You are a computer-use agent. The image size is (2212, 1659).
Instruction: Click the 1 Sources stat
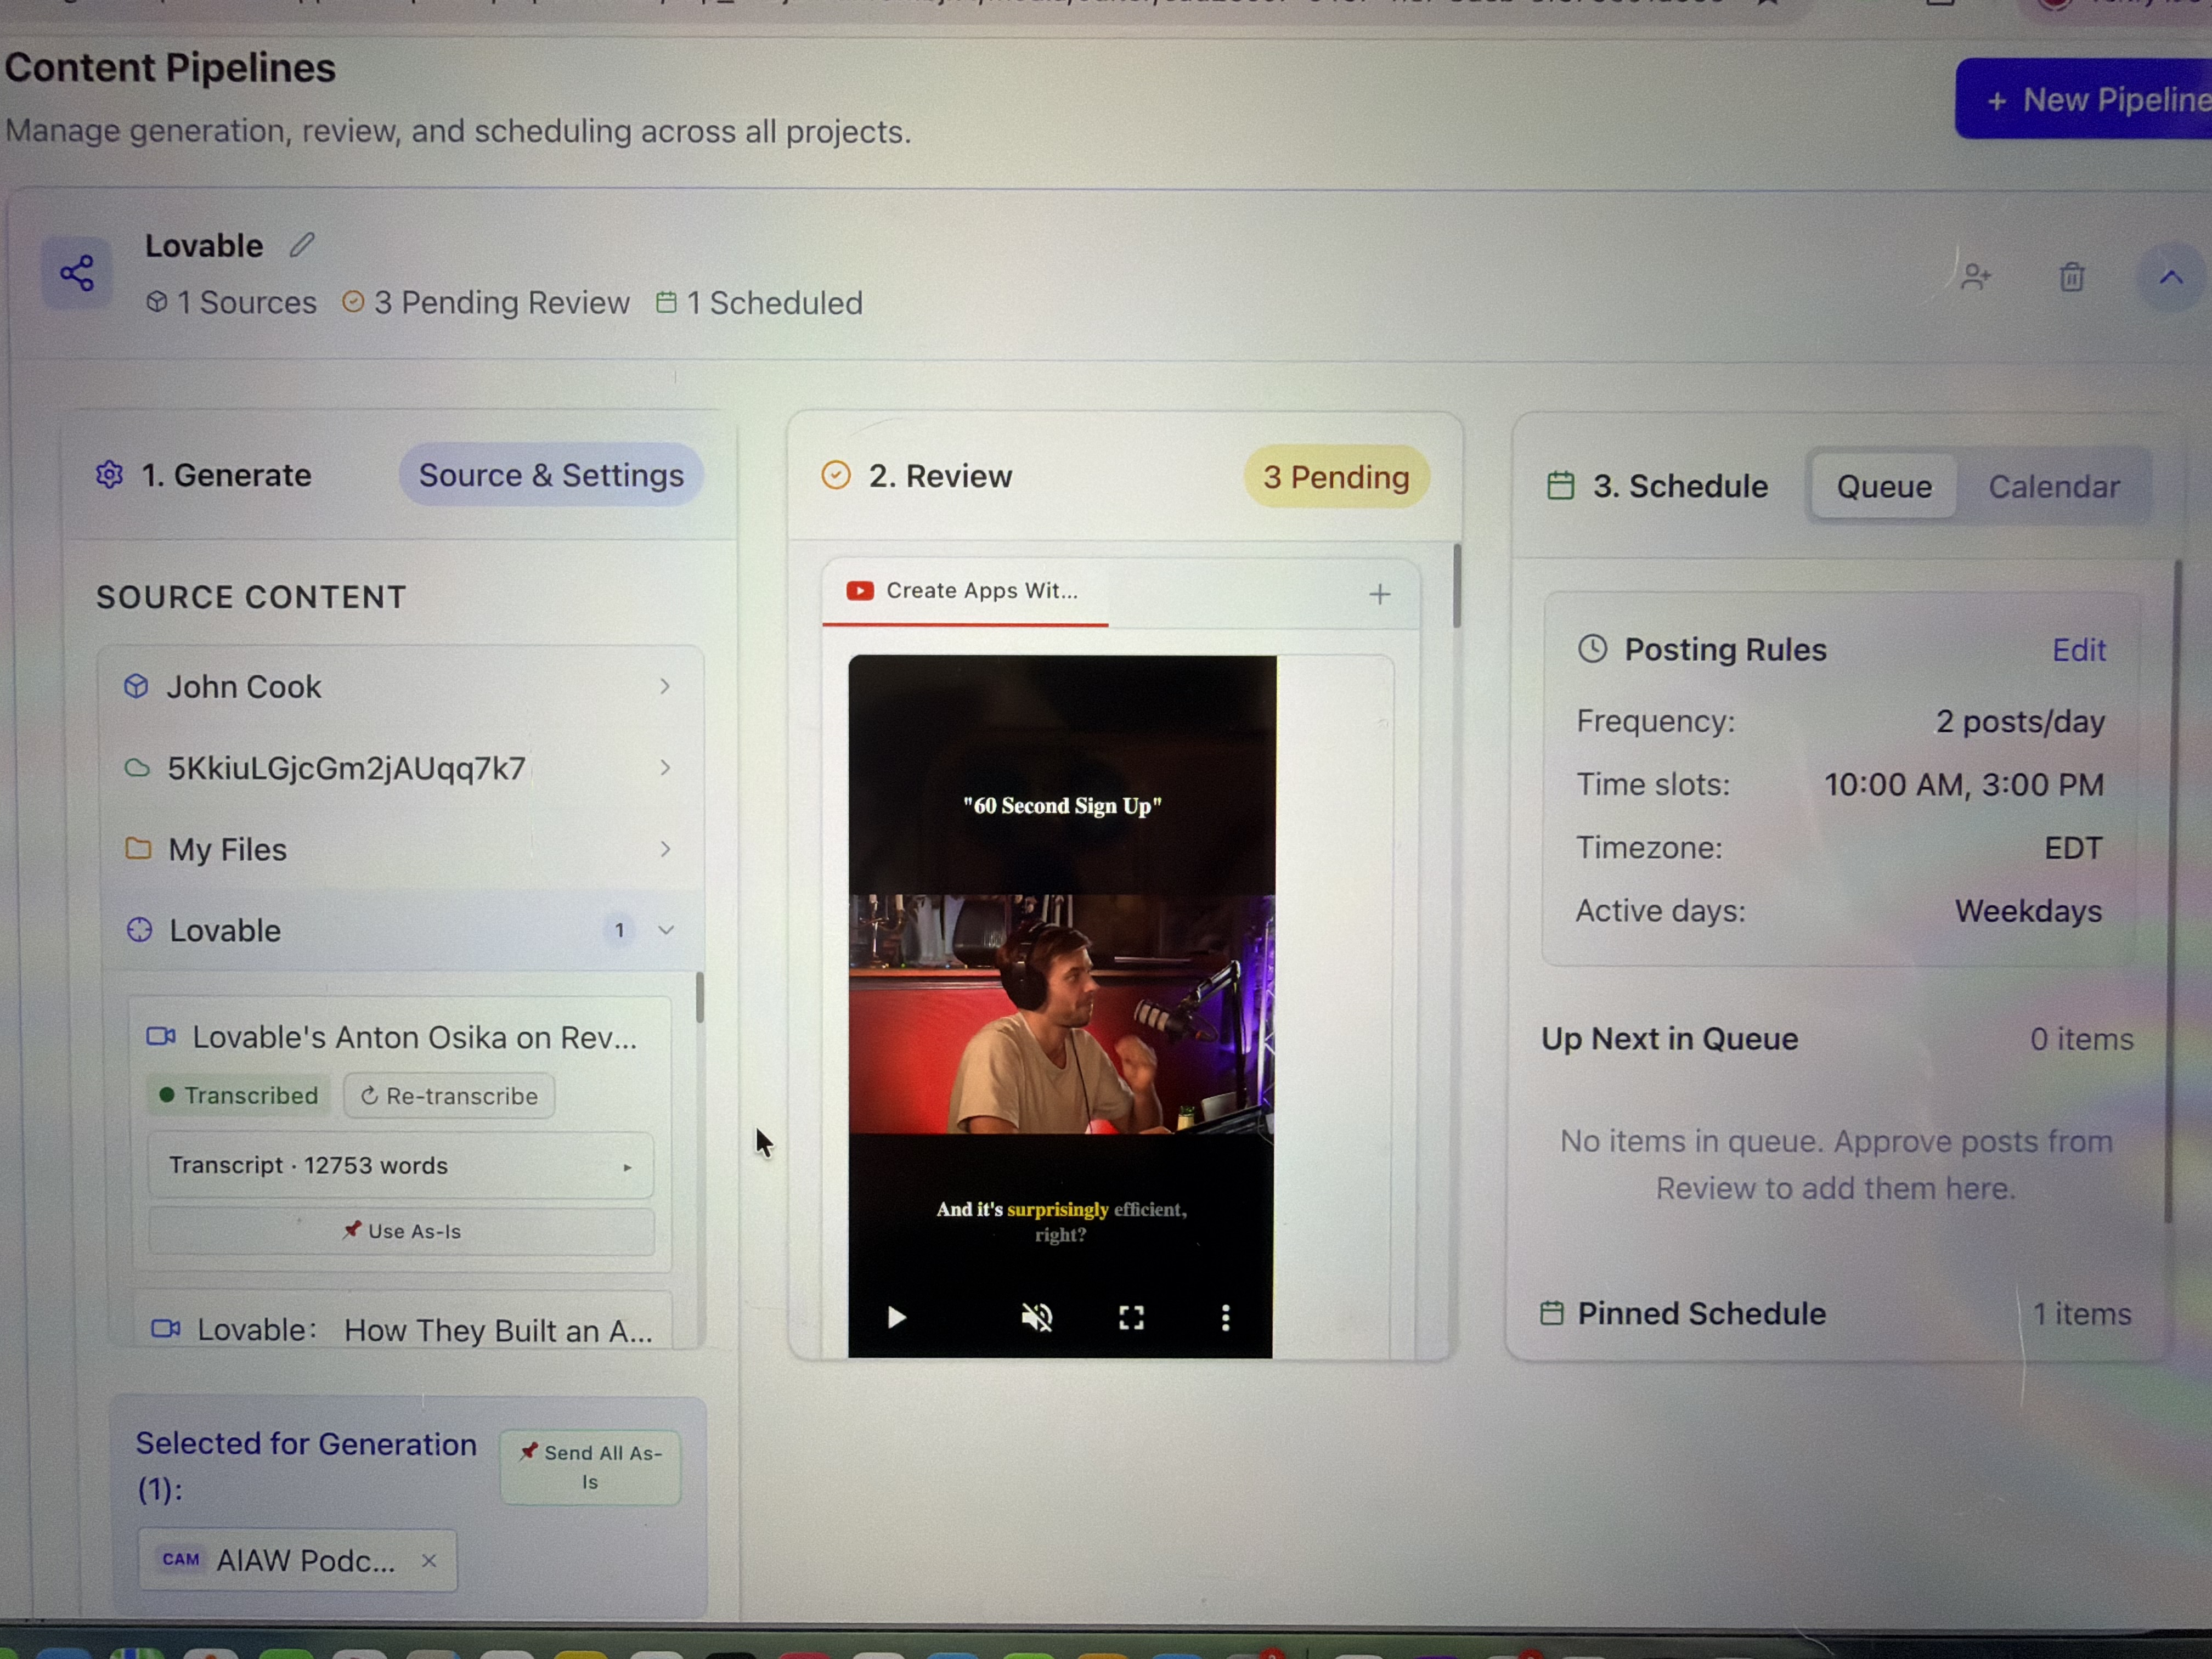coord(232,302)
